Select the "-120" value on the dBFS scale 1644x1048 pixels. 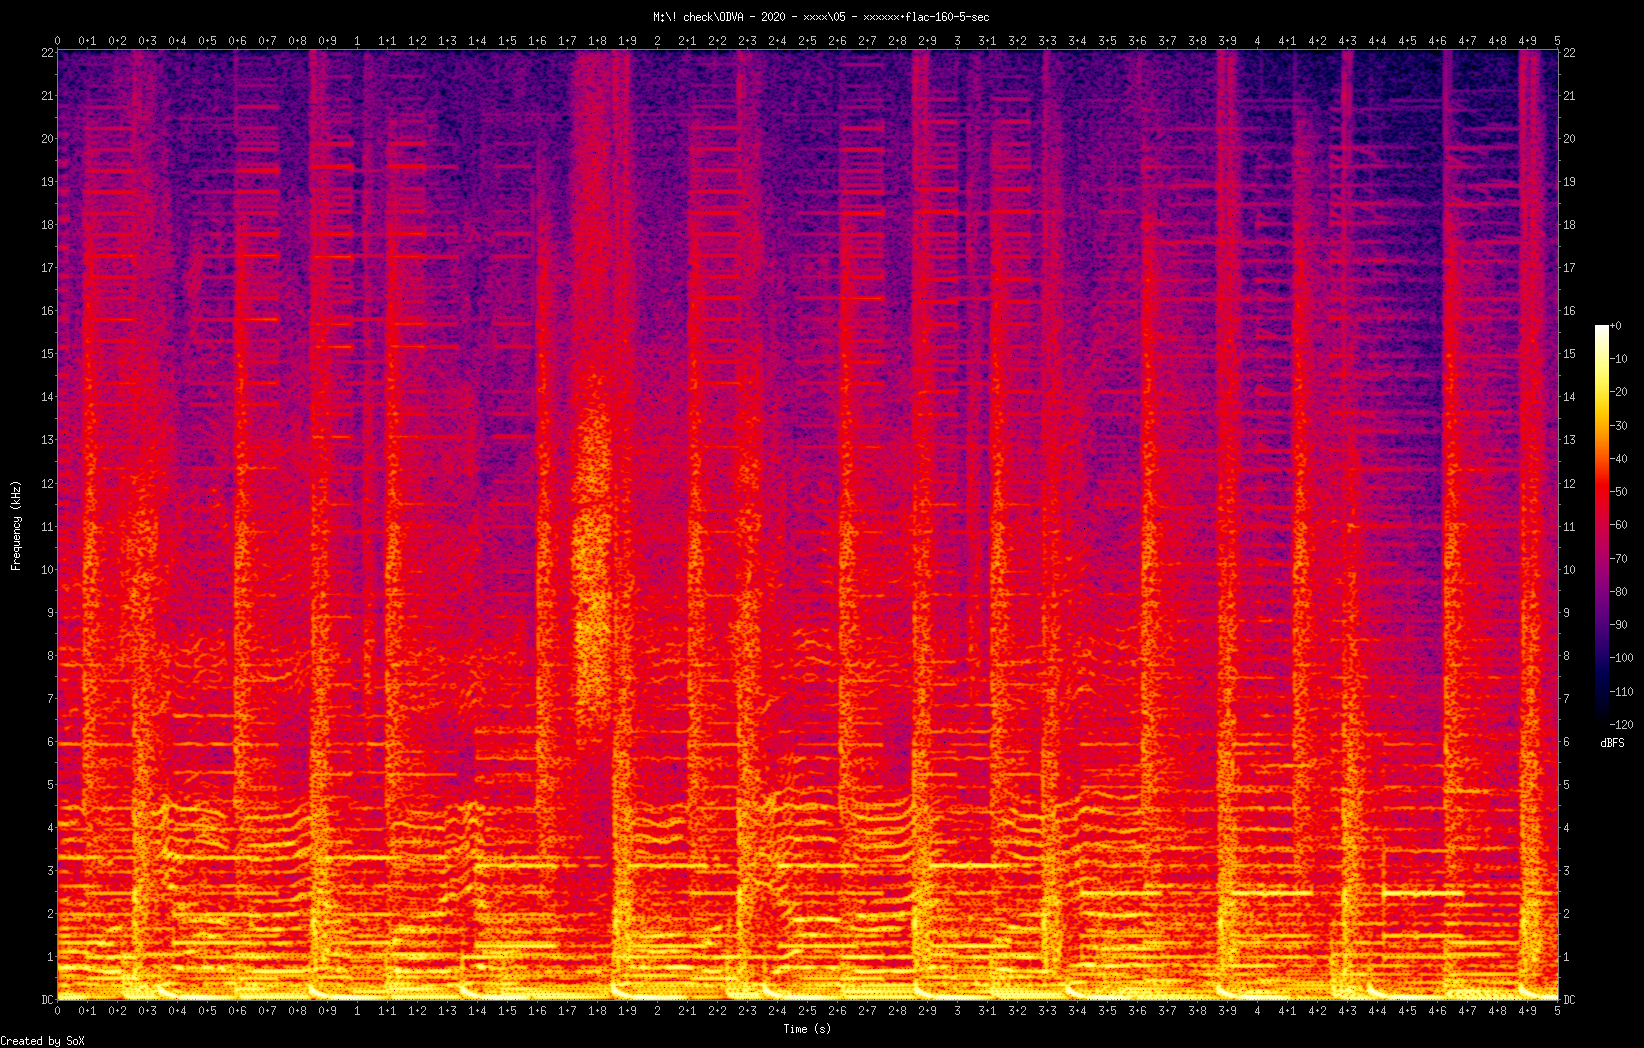[1622, 725]
